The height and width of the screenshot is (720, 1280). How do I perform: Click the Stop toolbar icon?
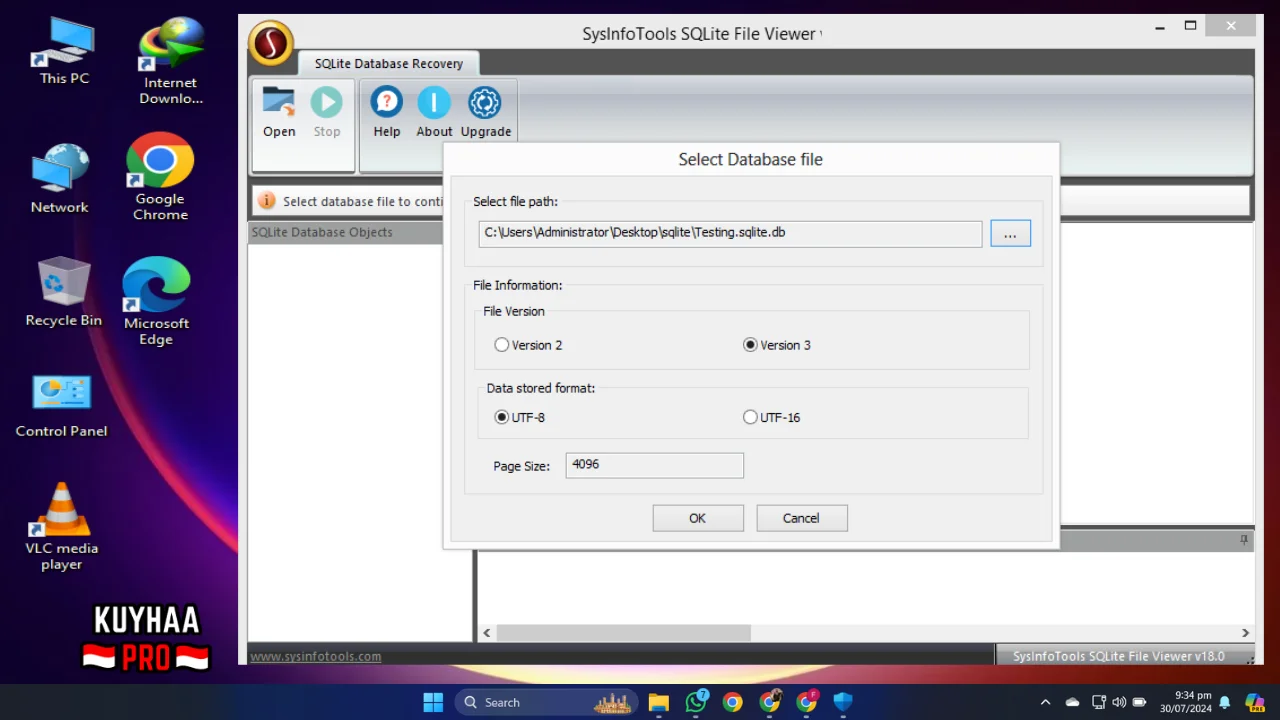pos(327,102)
